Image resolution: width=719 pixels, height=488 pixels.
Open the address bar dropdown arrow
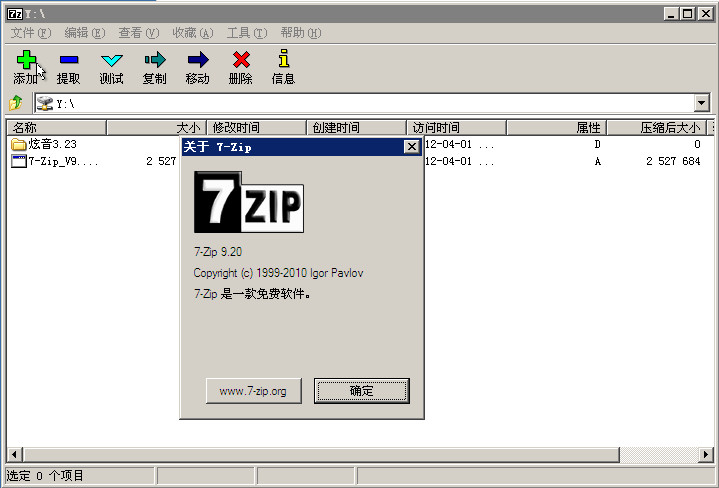tap(702, 103)
